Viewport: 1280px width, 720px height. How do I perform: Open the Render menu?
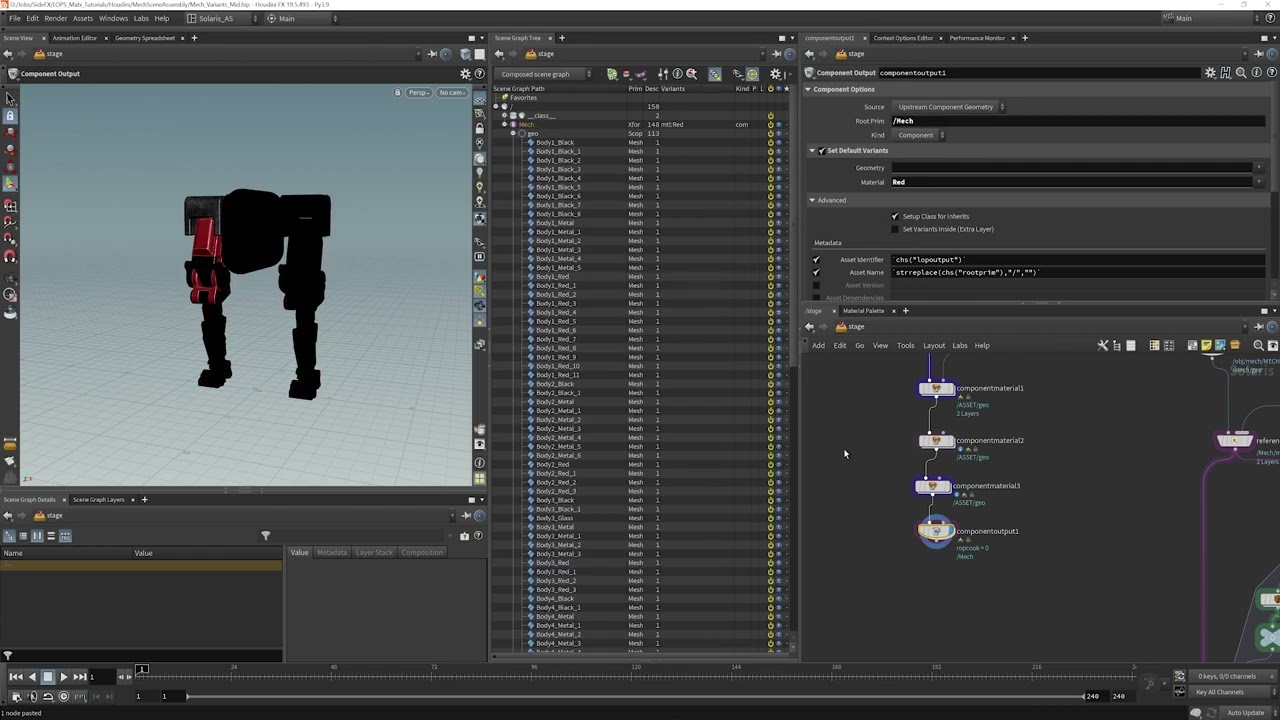(56, 18)
